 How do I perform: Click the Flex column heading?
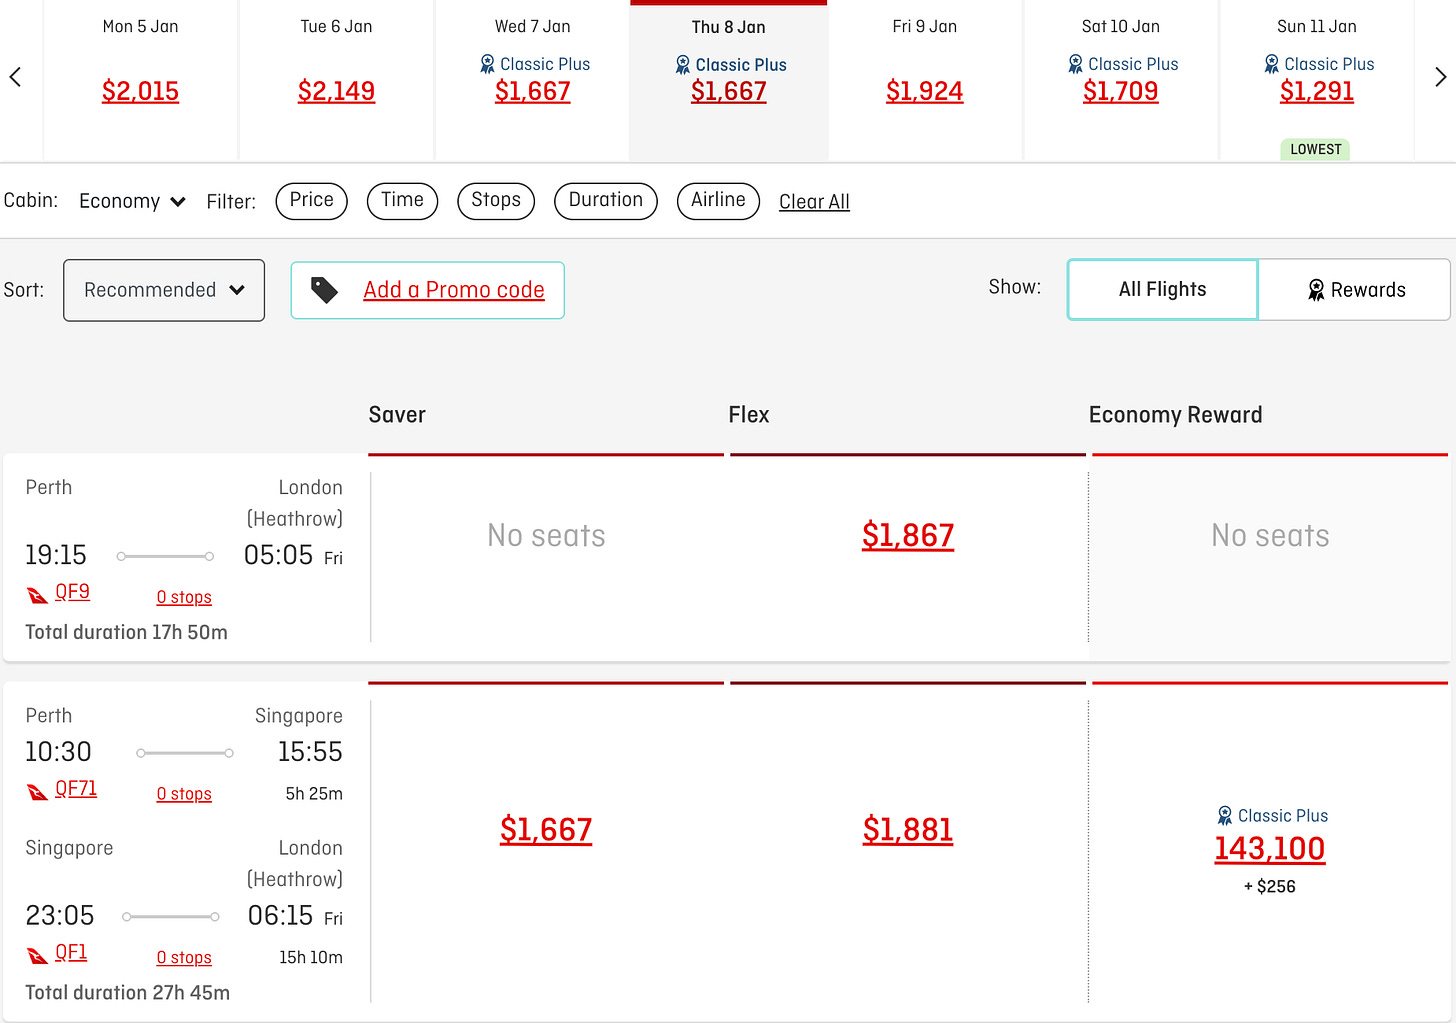coord(749,415)
